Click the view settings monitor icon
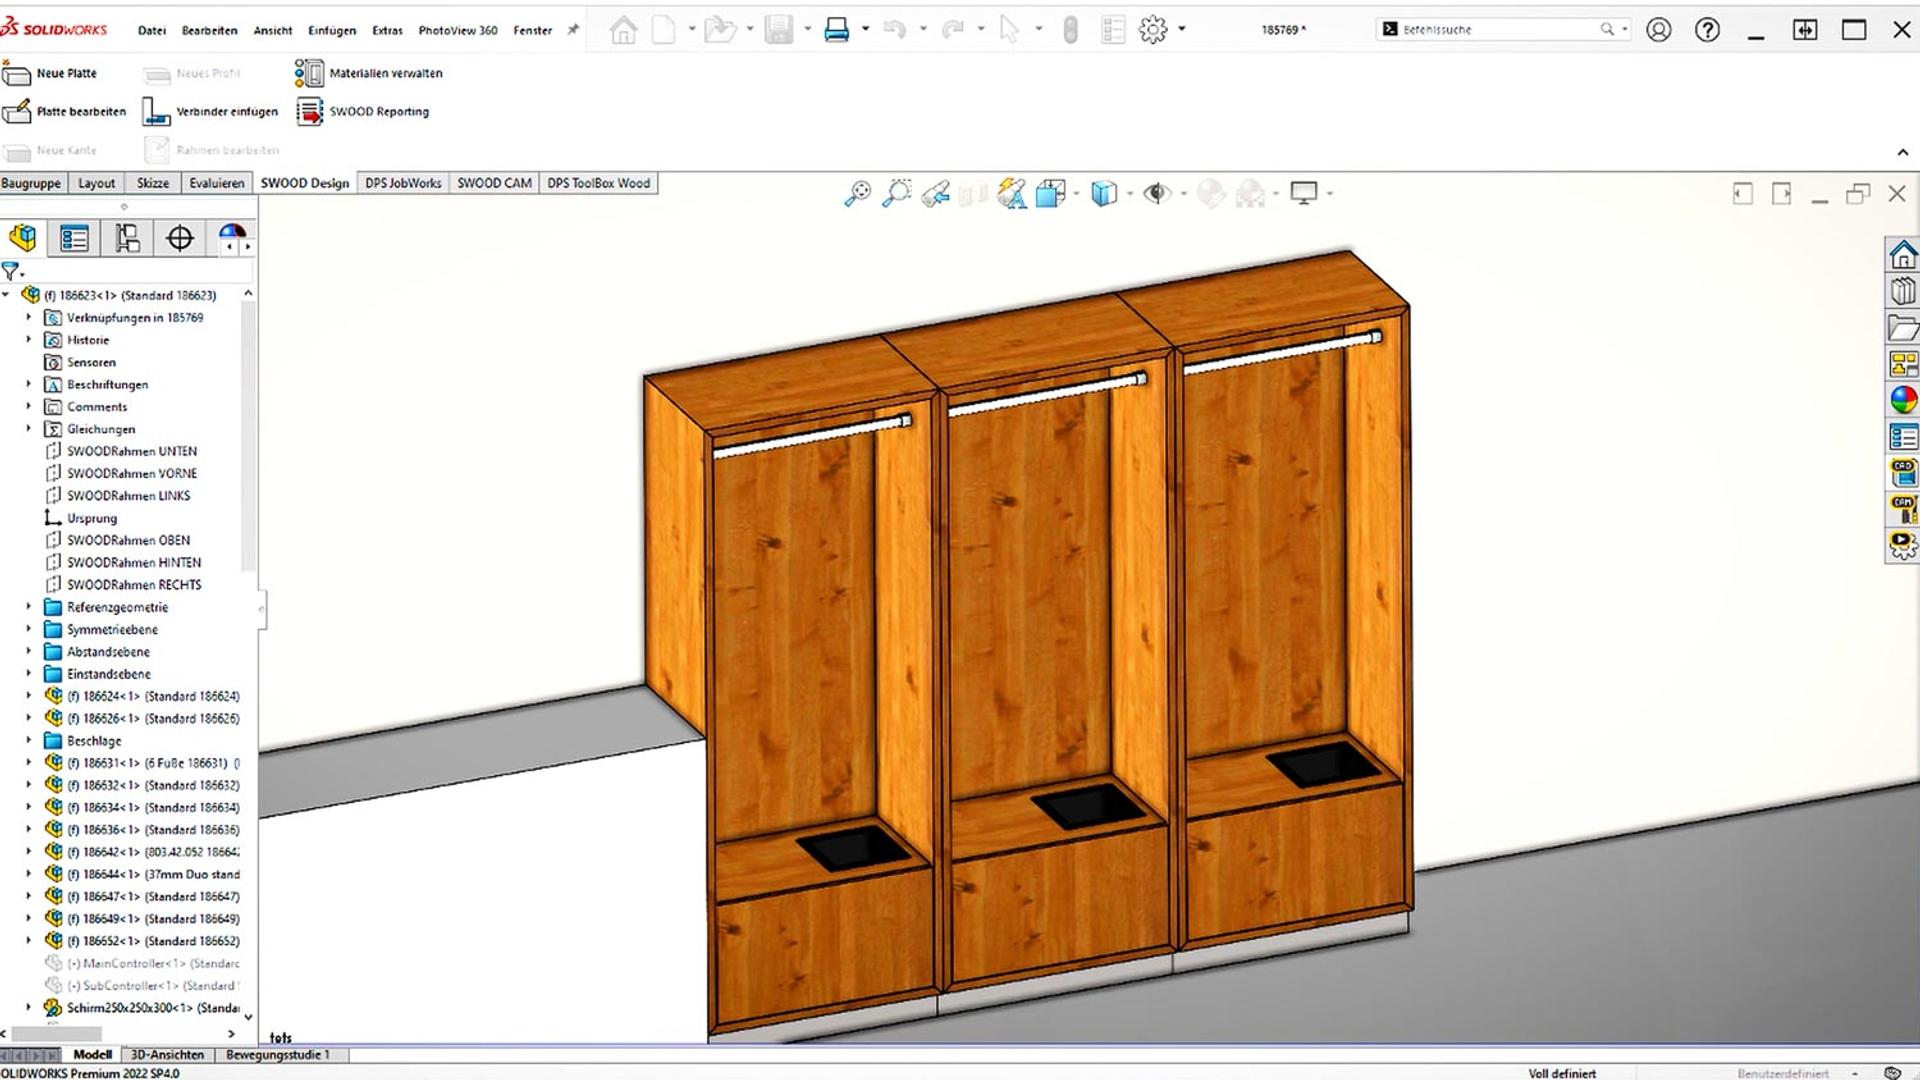 1304,193
